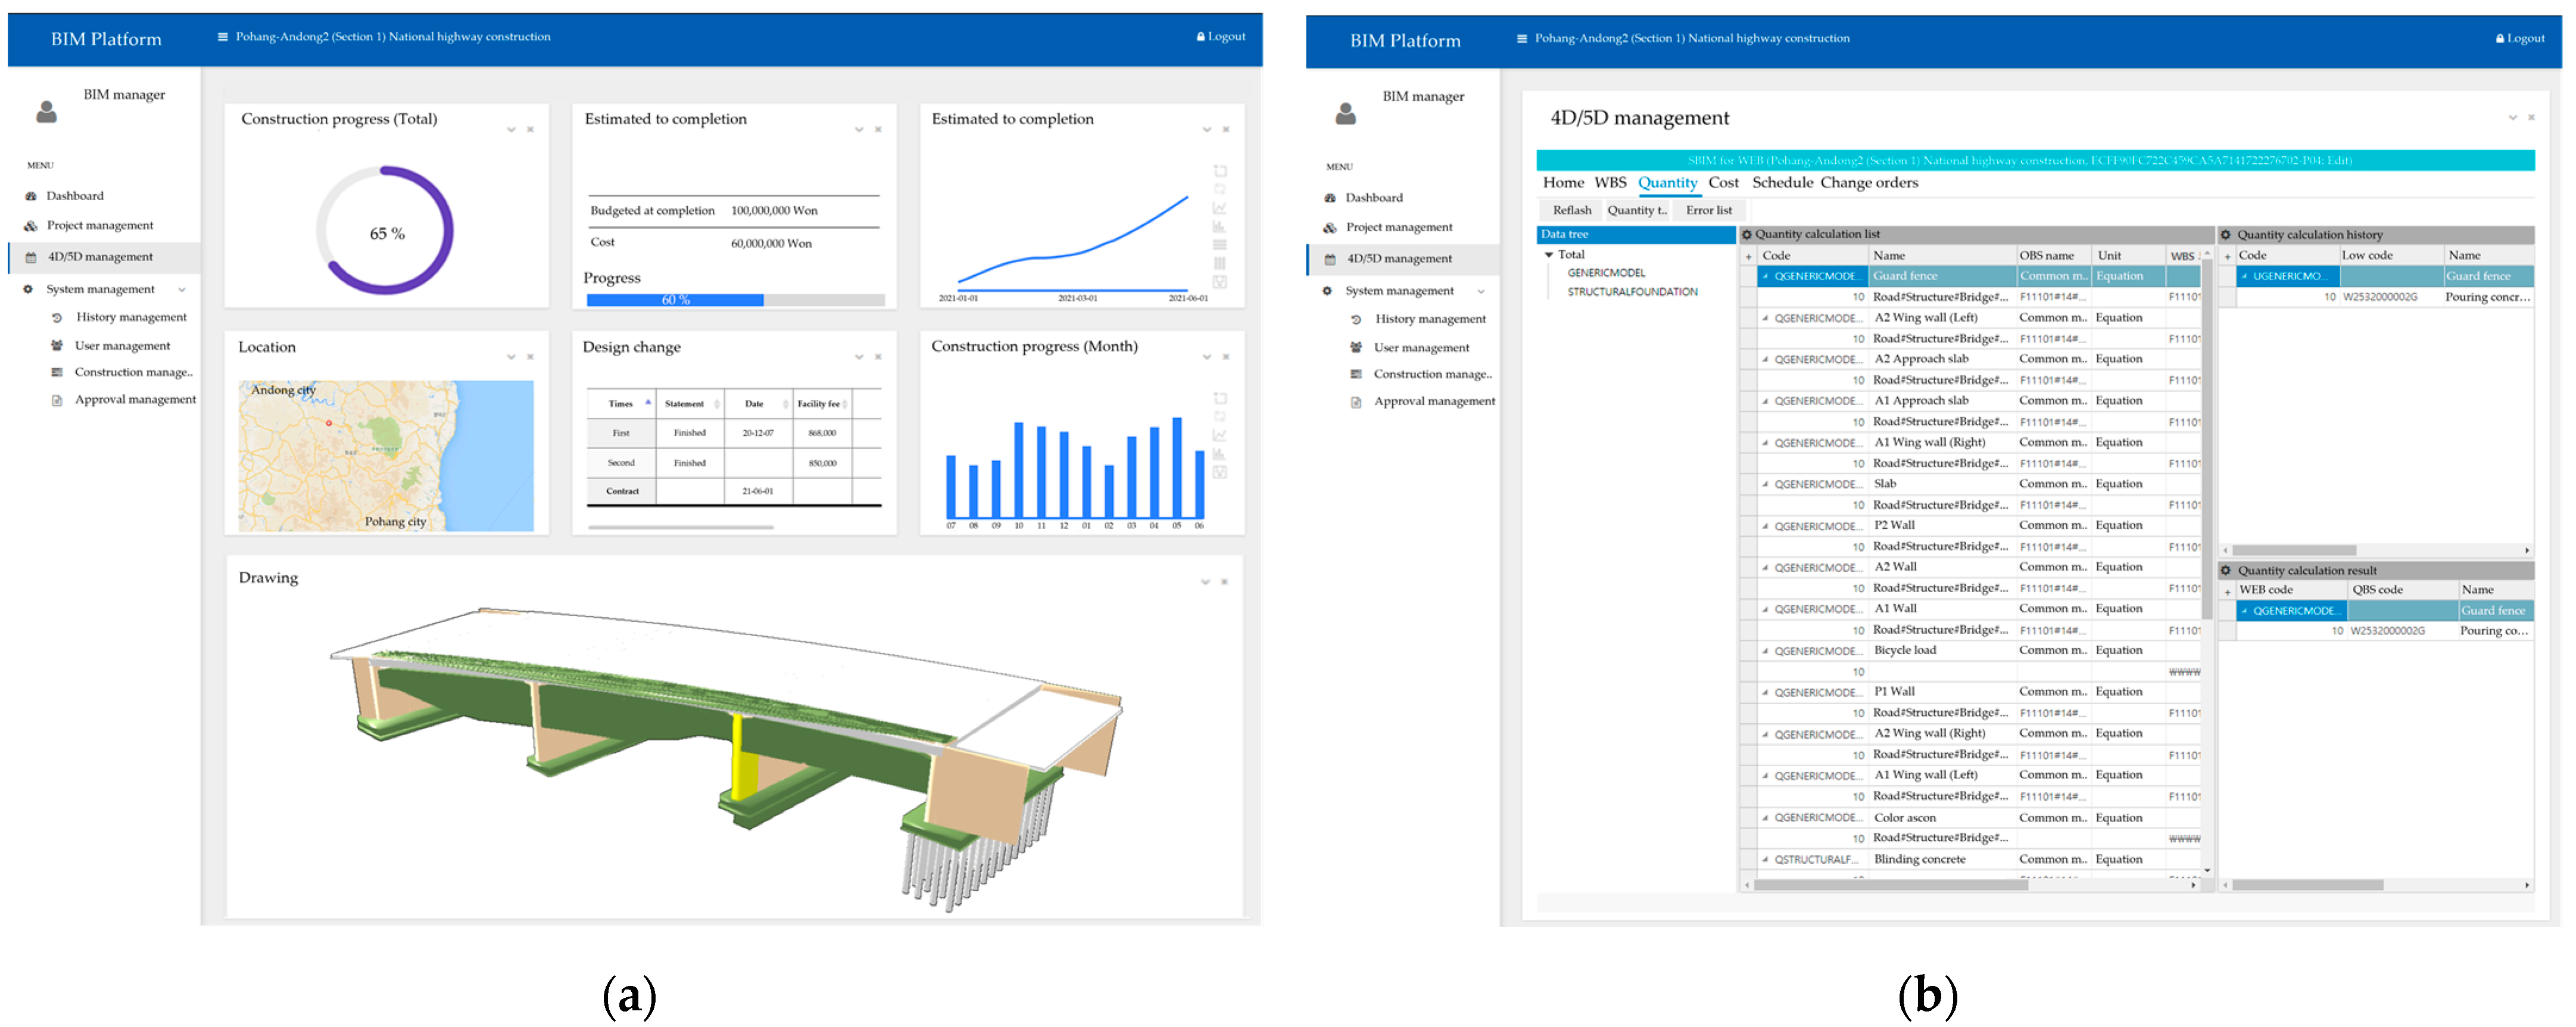The width and height of the screenshot is (2576, 1027).
Task: Switch the monthly construction progress chart to line view
Action: (1219, 435)
